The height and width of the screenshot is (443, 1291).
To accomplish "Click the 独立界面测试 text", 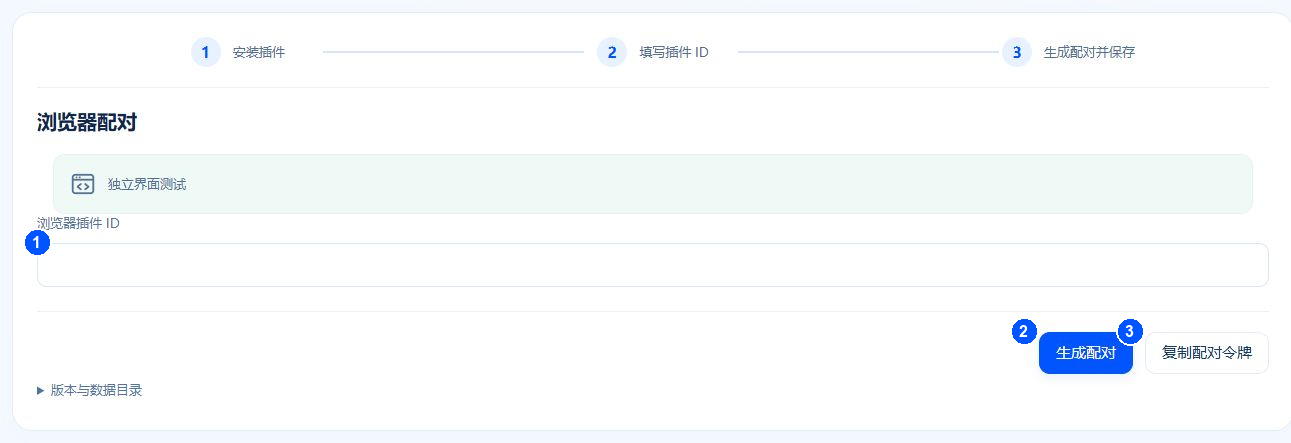I will [147, 184].
